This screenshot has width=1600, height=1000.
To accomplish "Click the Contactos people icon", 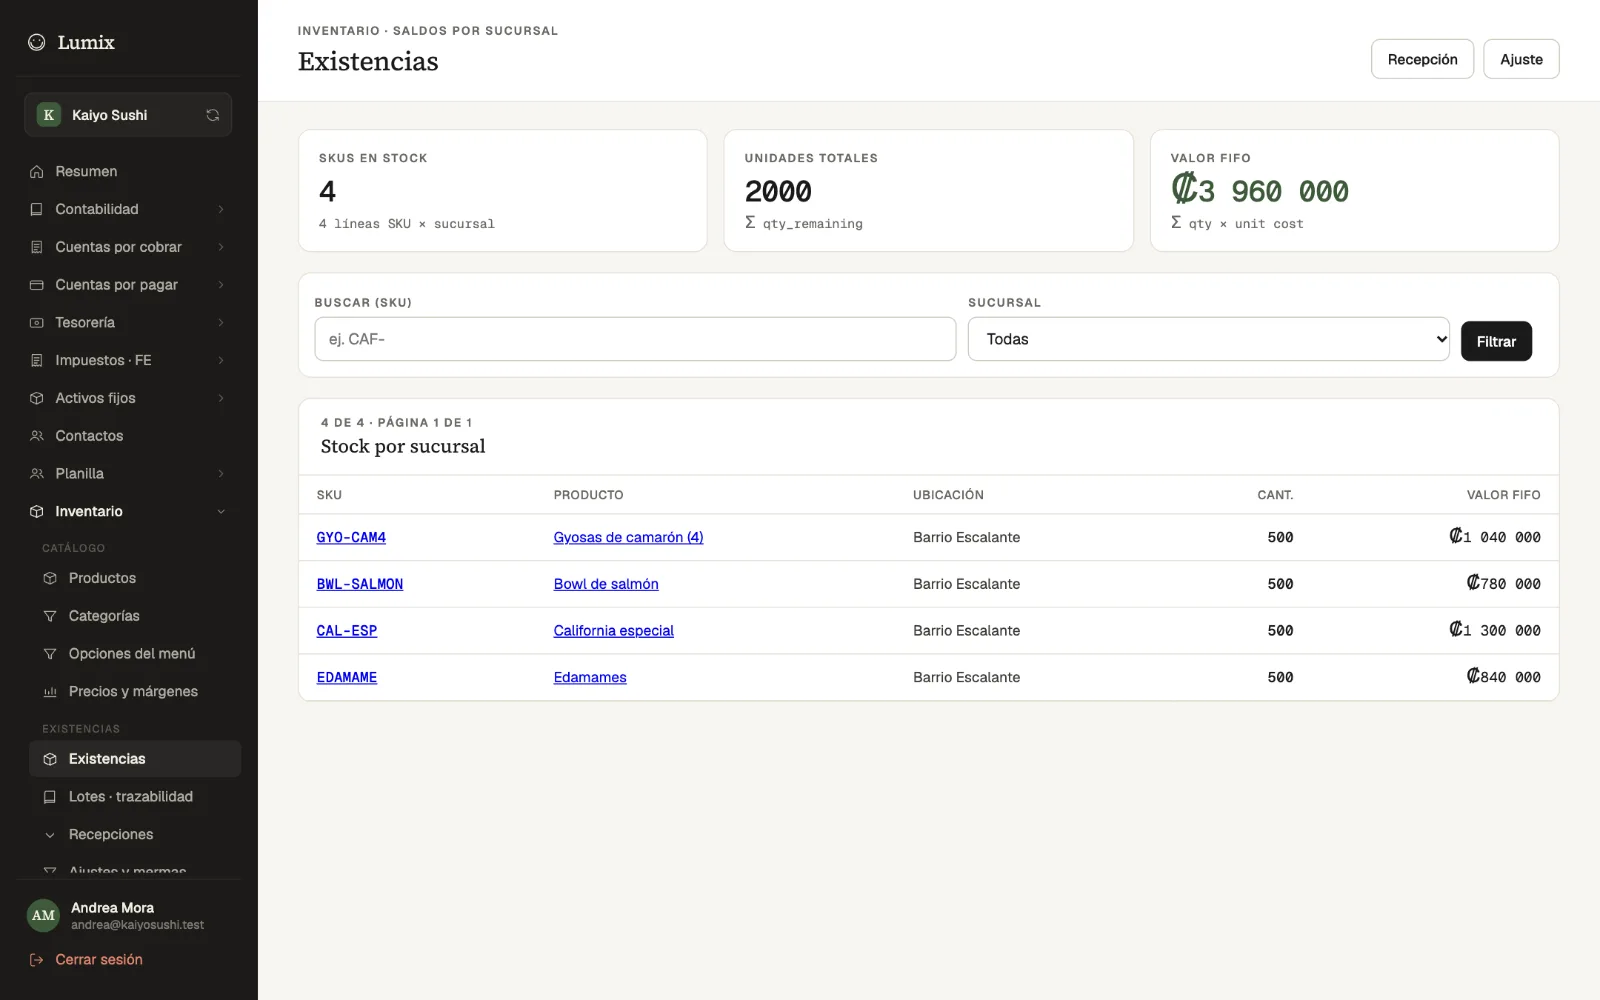I will (37, 436).
